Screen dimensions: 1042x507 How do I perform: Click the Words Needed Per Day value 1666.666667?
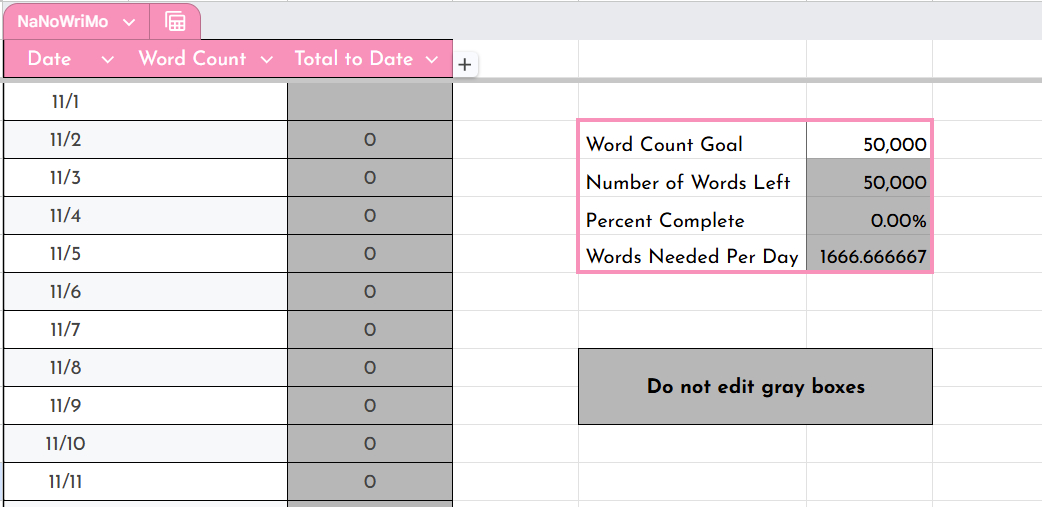tap(870, 257)
